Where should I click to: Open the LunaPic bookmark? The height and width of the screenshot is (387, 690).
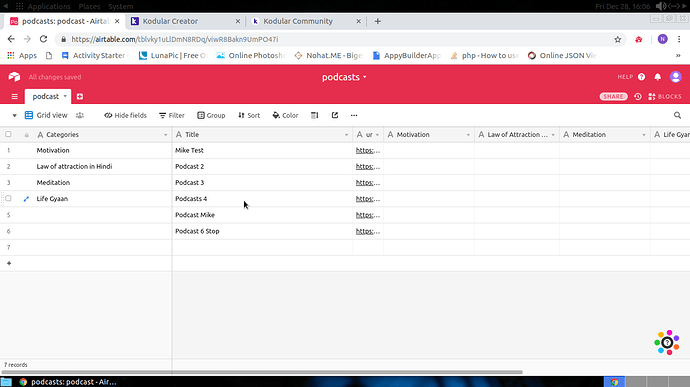point(173,55)
